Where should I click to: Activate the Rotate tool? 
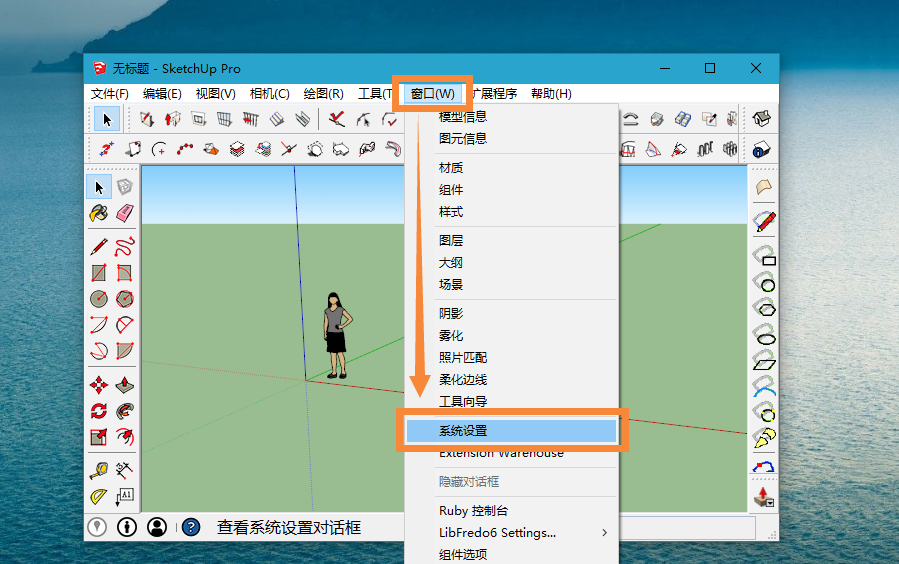click(x=99, y=411)
